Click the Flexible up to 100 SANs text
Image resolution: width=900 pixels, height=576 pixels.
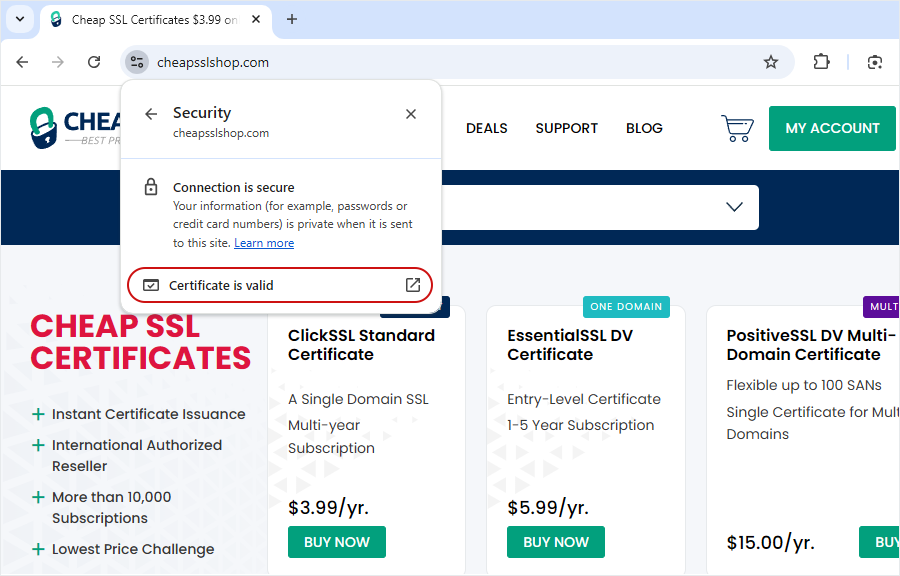[804, 385]
